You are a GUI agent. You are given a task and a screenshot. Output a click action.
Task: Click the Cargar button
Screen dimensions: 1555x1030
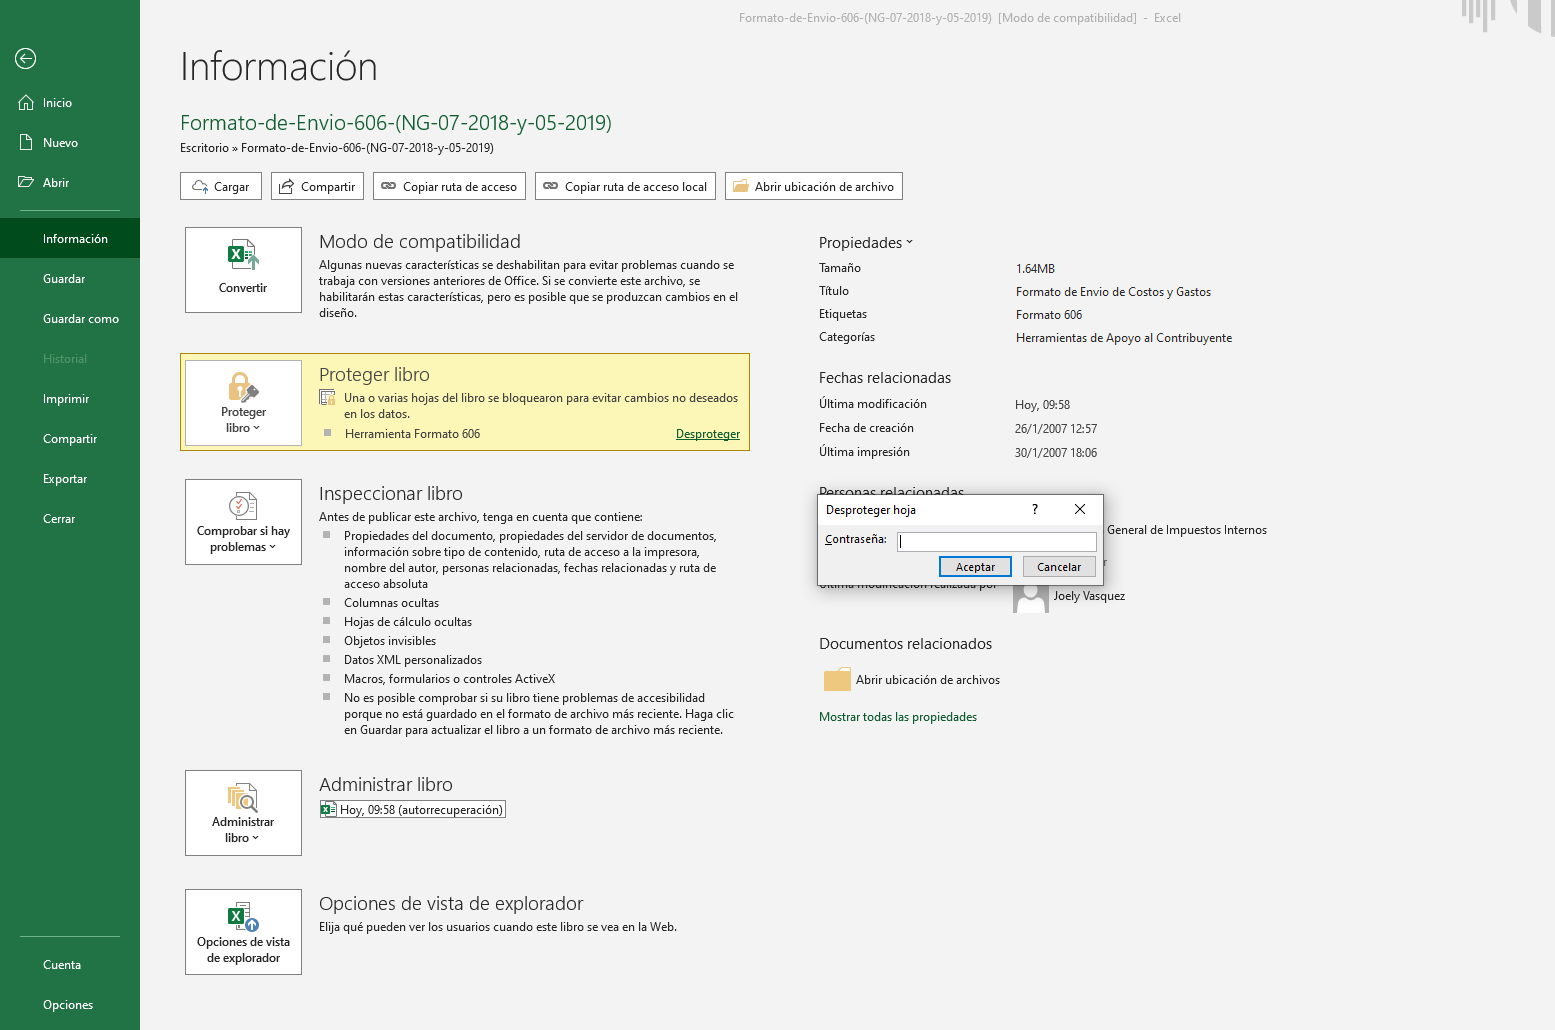tap(221, 186)
